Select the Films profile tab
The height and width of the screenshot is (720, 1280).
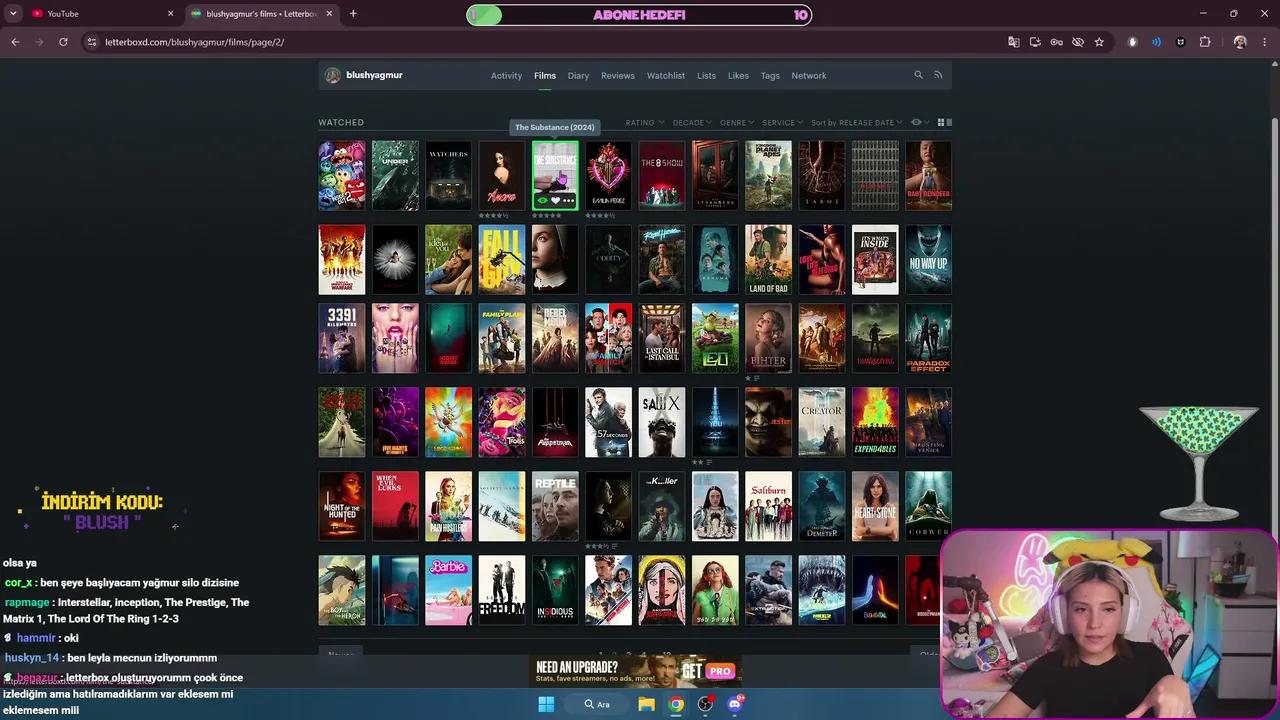tap(545, 76)
